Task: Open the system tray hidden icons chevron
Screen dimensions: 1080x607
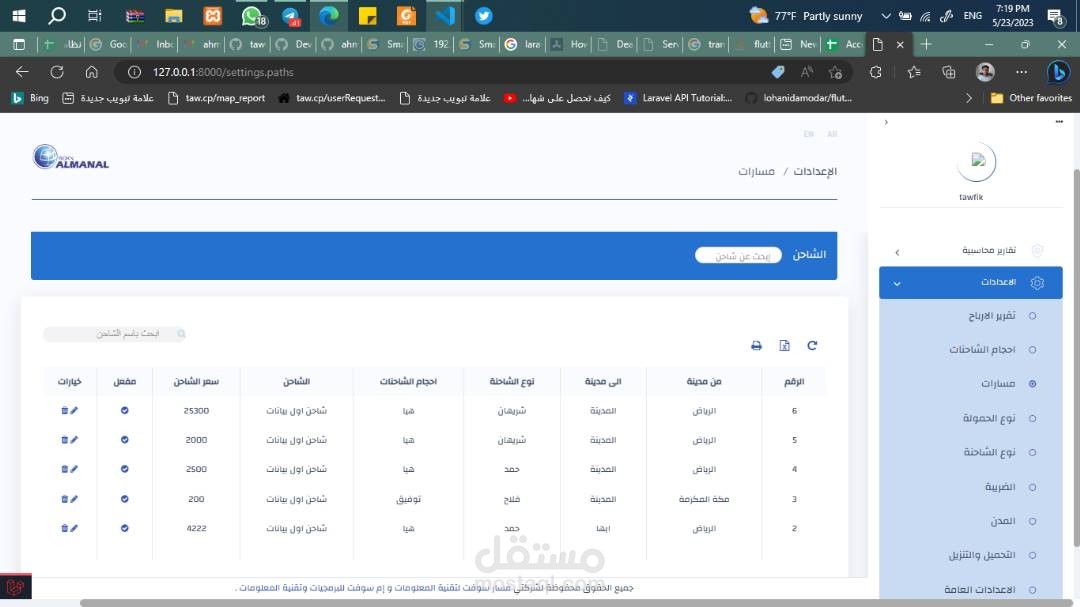Action: 886,16
